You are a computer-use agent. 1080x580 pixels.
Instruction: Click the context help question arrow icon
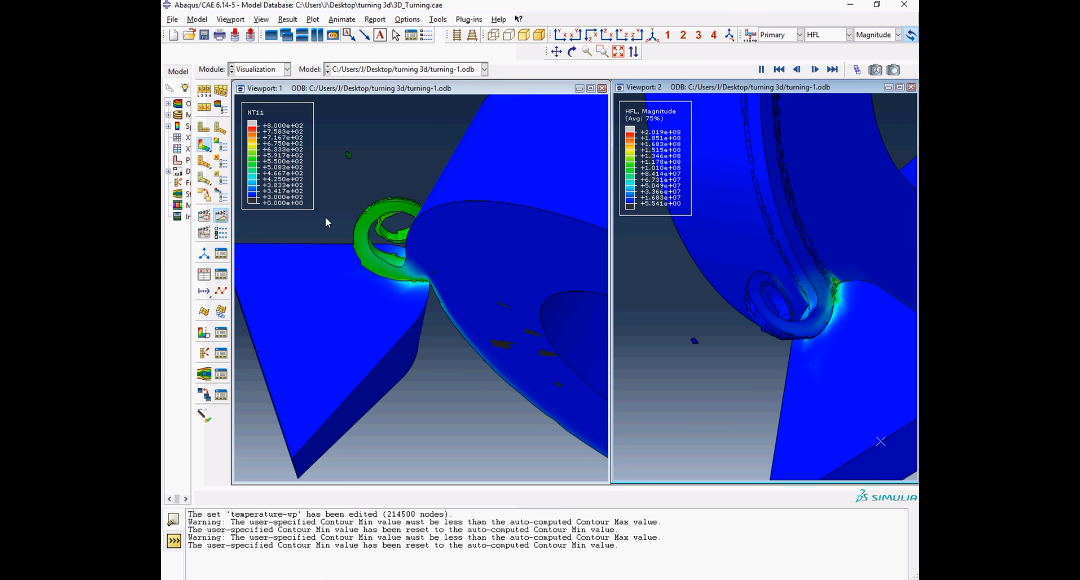(519, 19)
